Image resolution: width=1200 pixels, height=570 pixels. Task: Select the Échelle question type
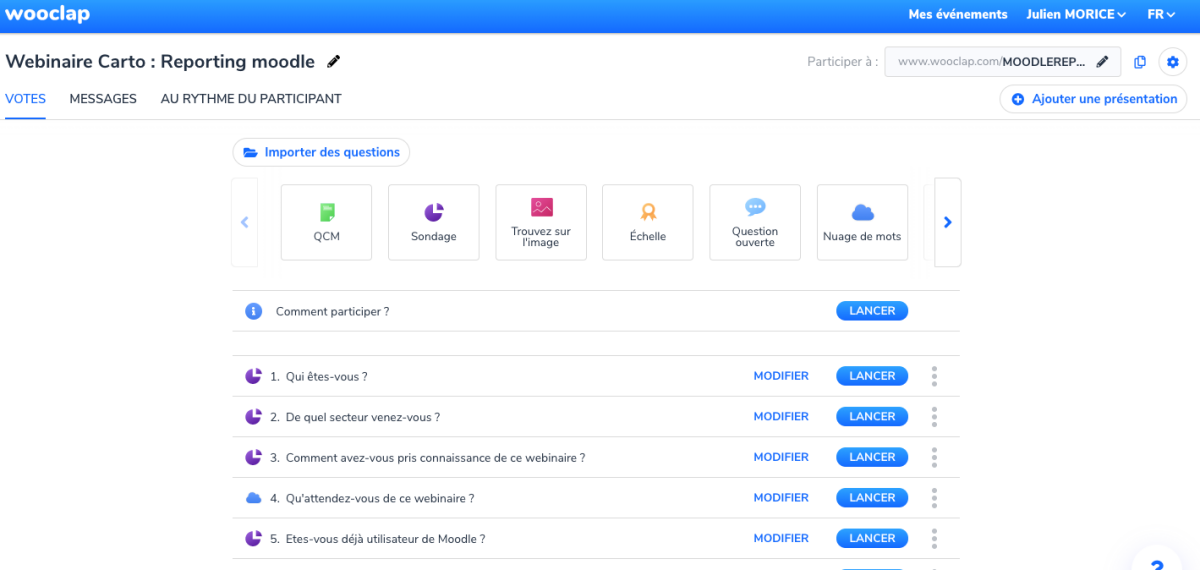point(648,222)
